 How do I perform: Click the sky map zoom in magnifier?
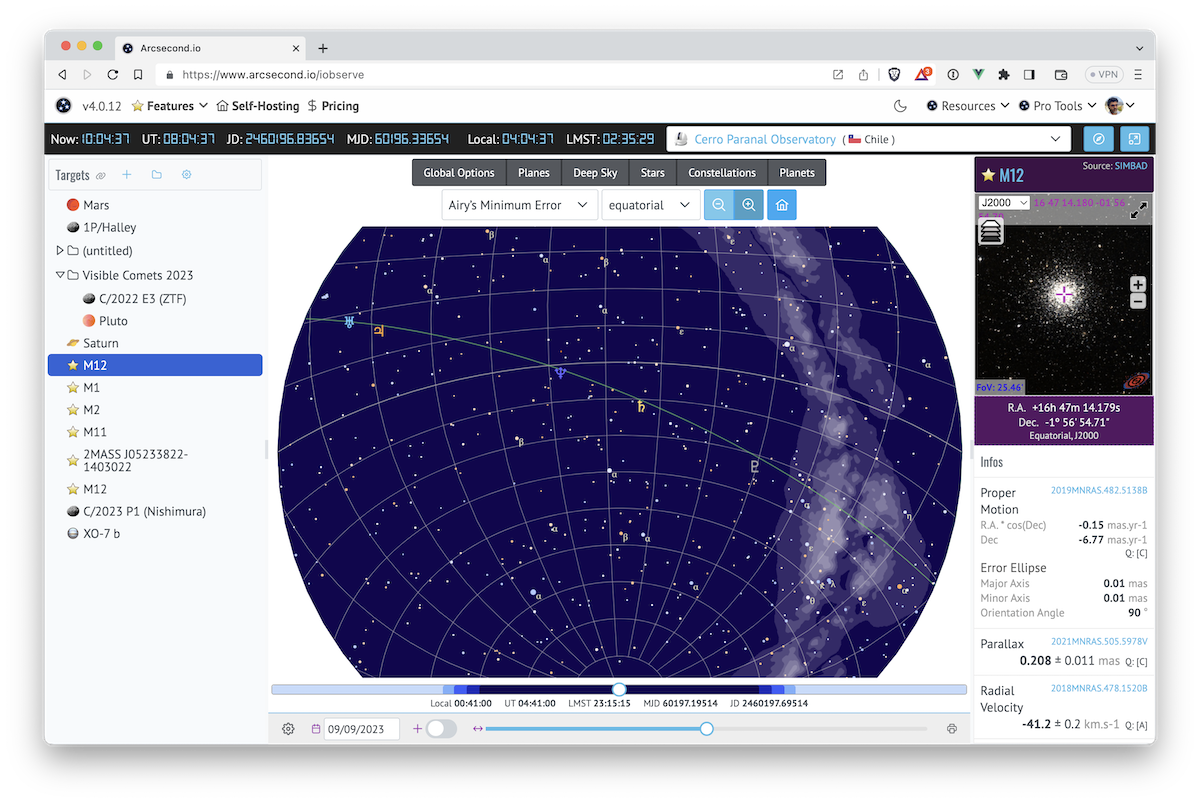(748, 205)
